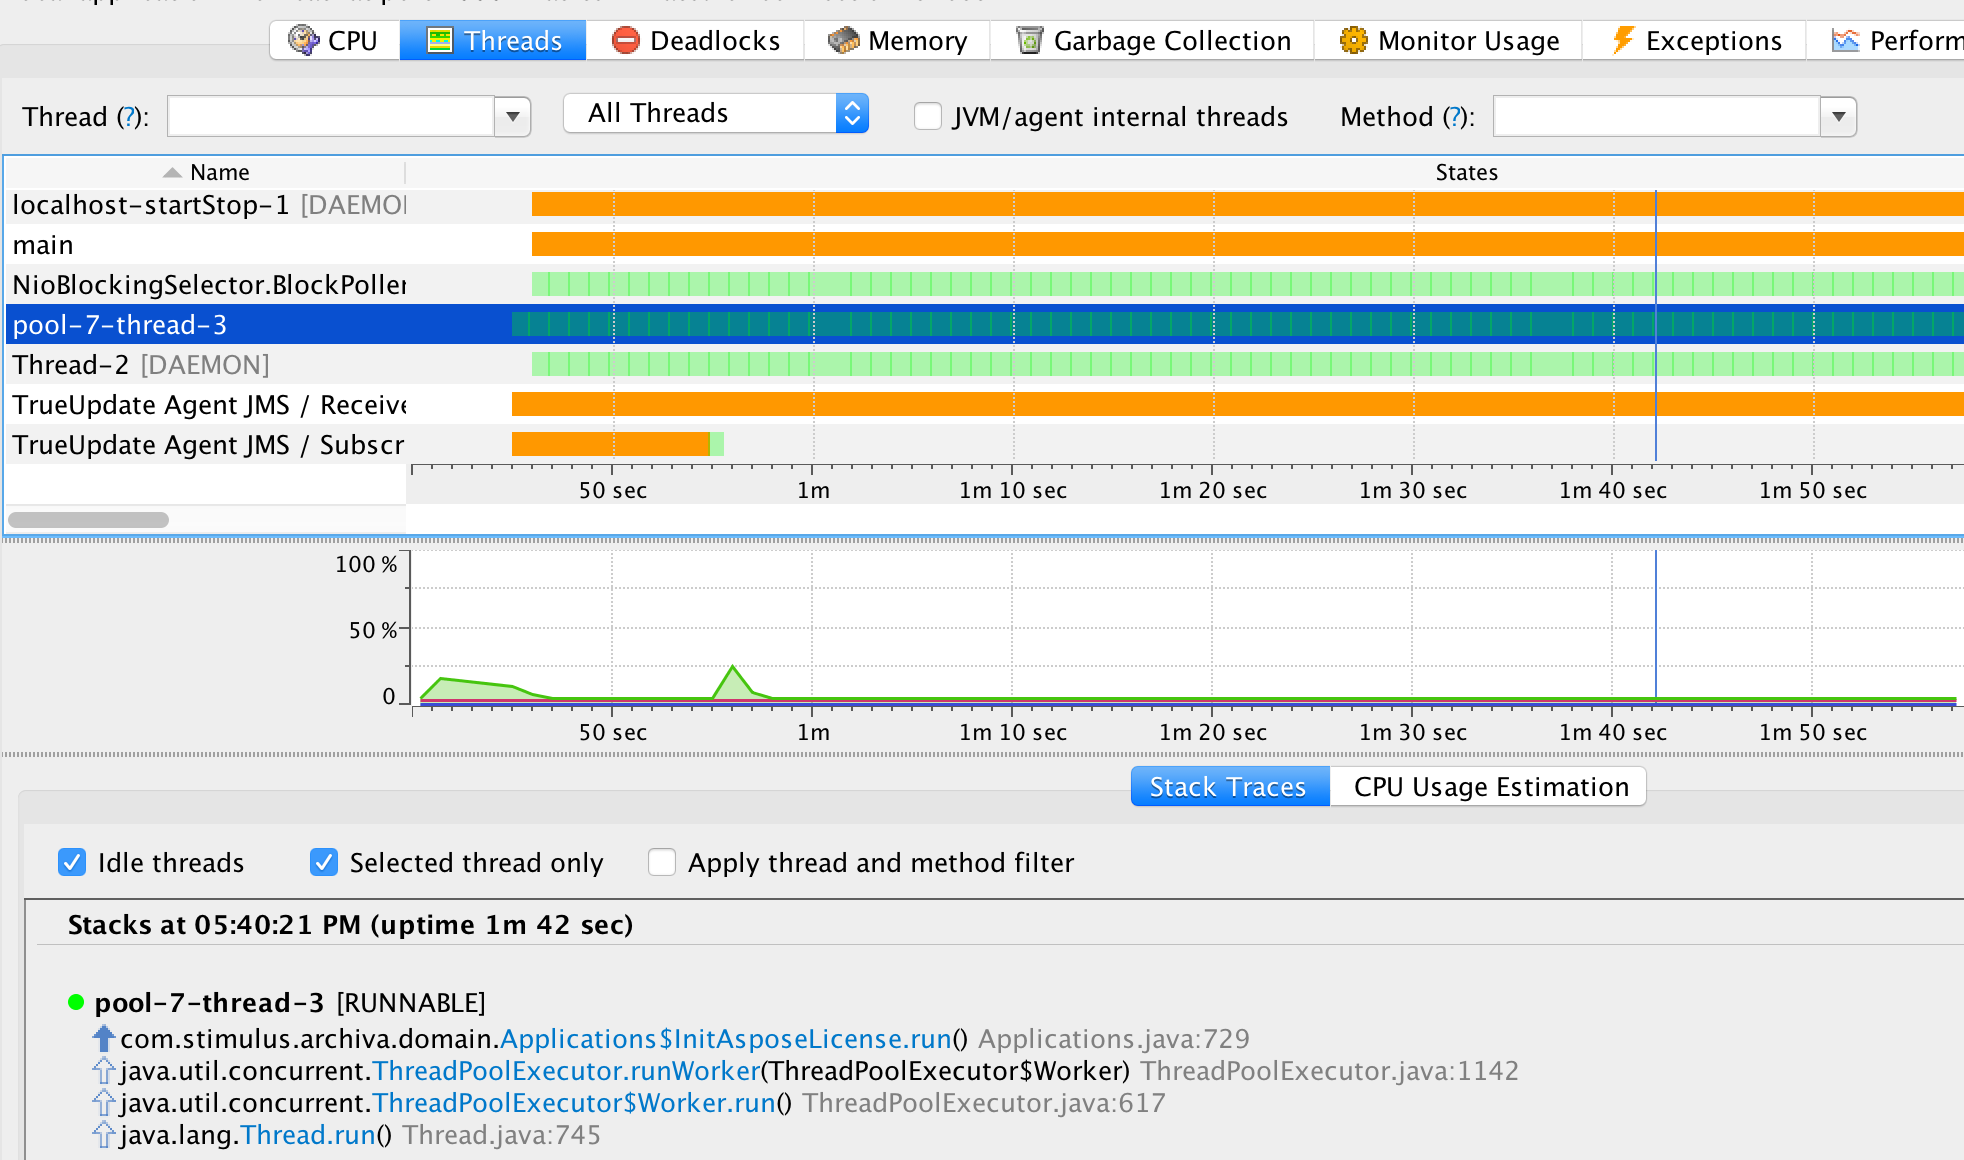Image resolution: width=1964 pixels, height=1160 pixels.
Task: Click ThreadPoolExecutor.java:1142 source reference
Action: [x=1330, y=1071]
